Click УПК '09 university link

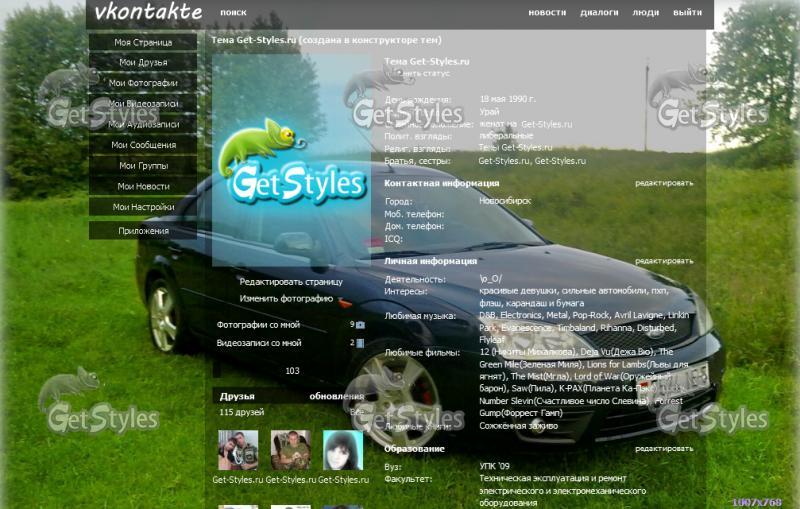[494, 466]
